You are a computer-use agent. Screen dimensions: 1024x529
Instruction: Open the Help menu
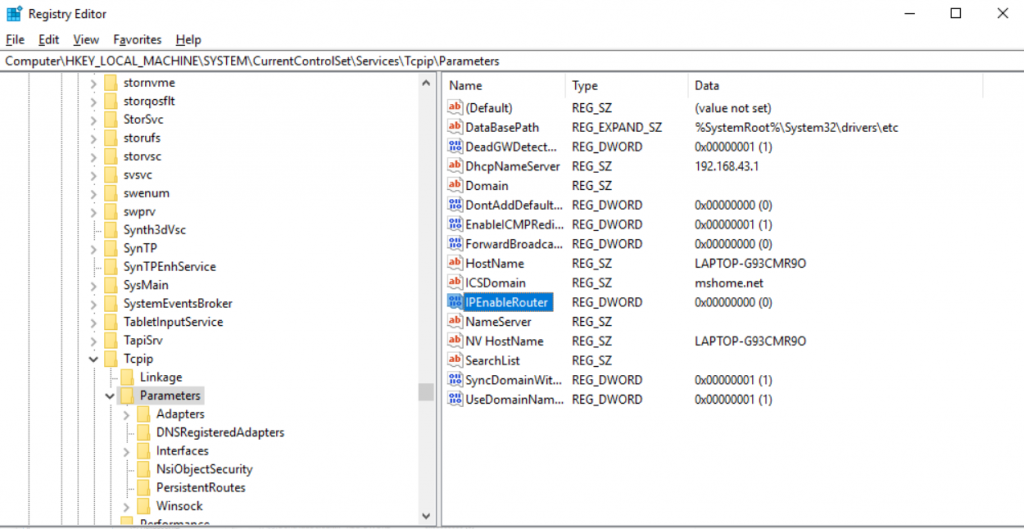click(x=188, y=40)
